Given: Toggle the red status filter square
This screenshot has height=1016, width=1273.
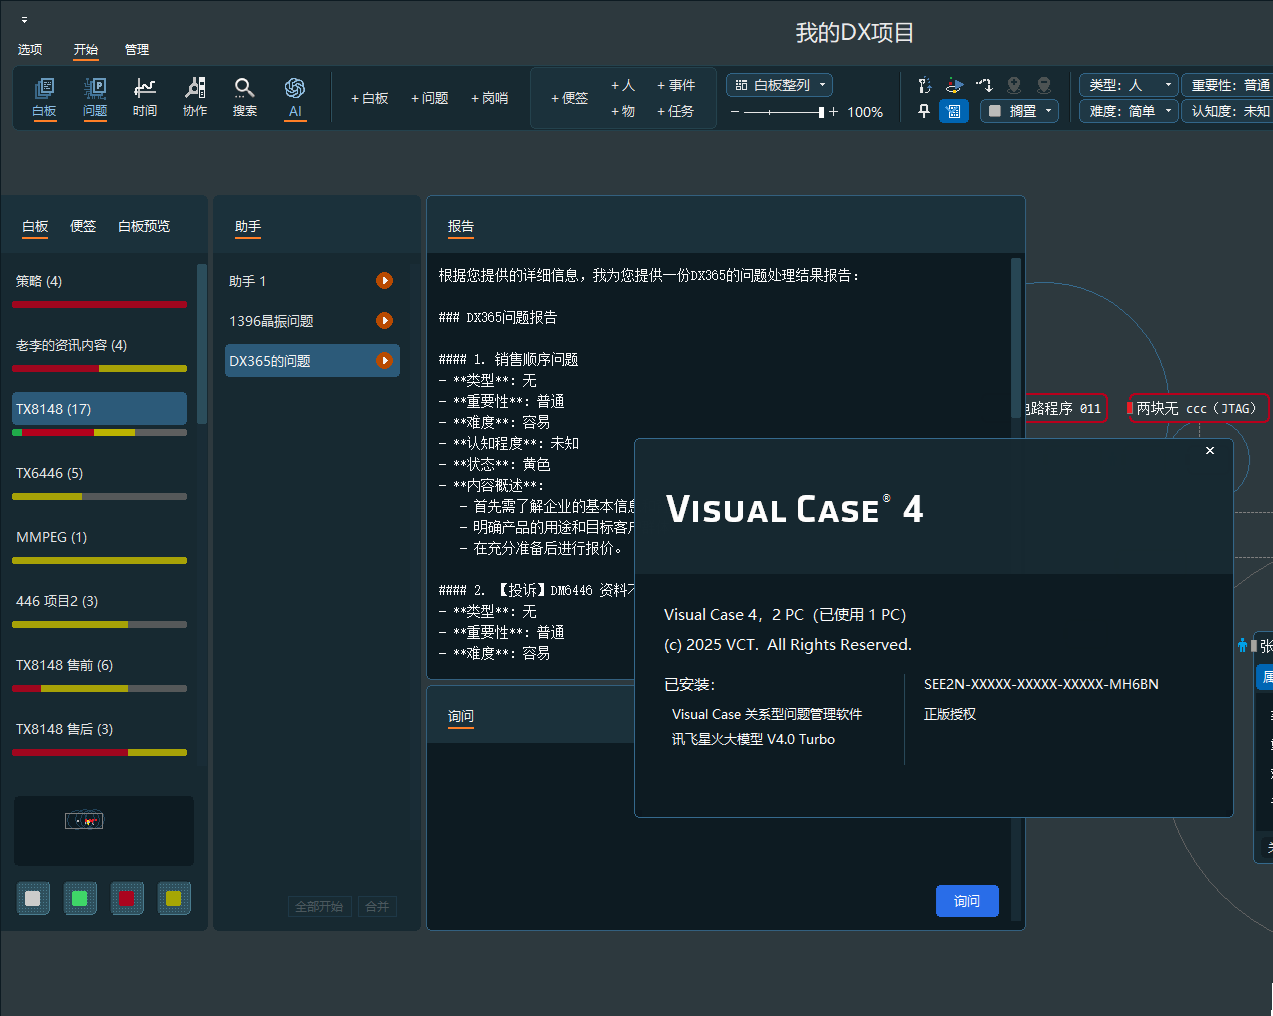Looking at the screenshot, I should (126, 898).
